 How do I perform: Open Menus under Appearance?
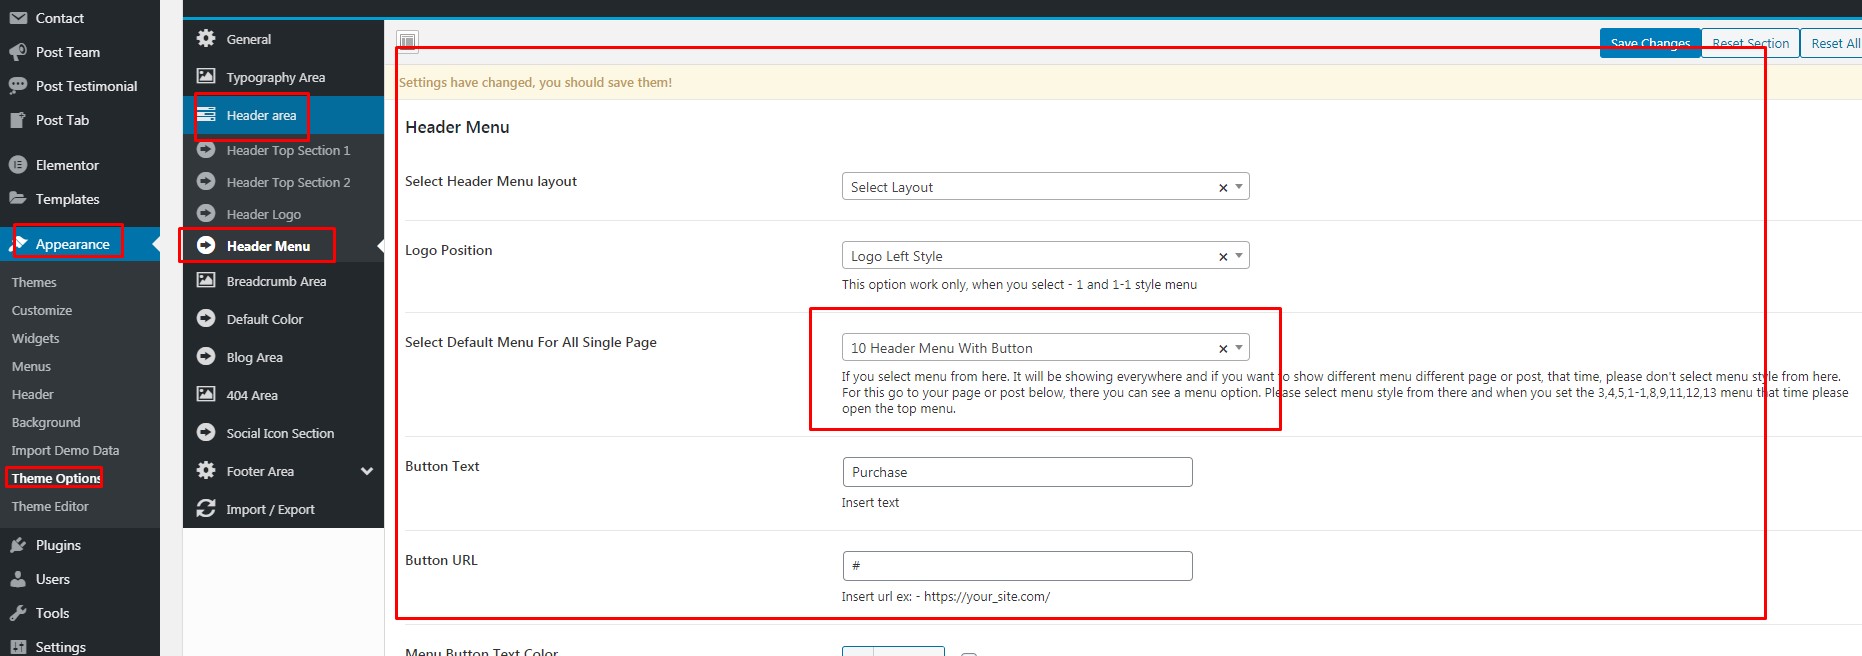coord(31,367)
